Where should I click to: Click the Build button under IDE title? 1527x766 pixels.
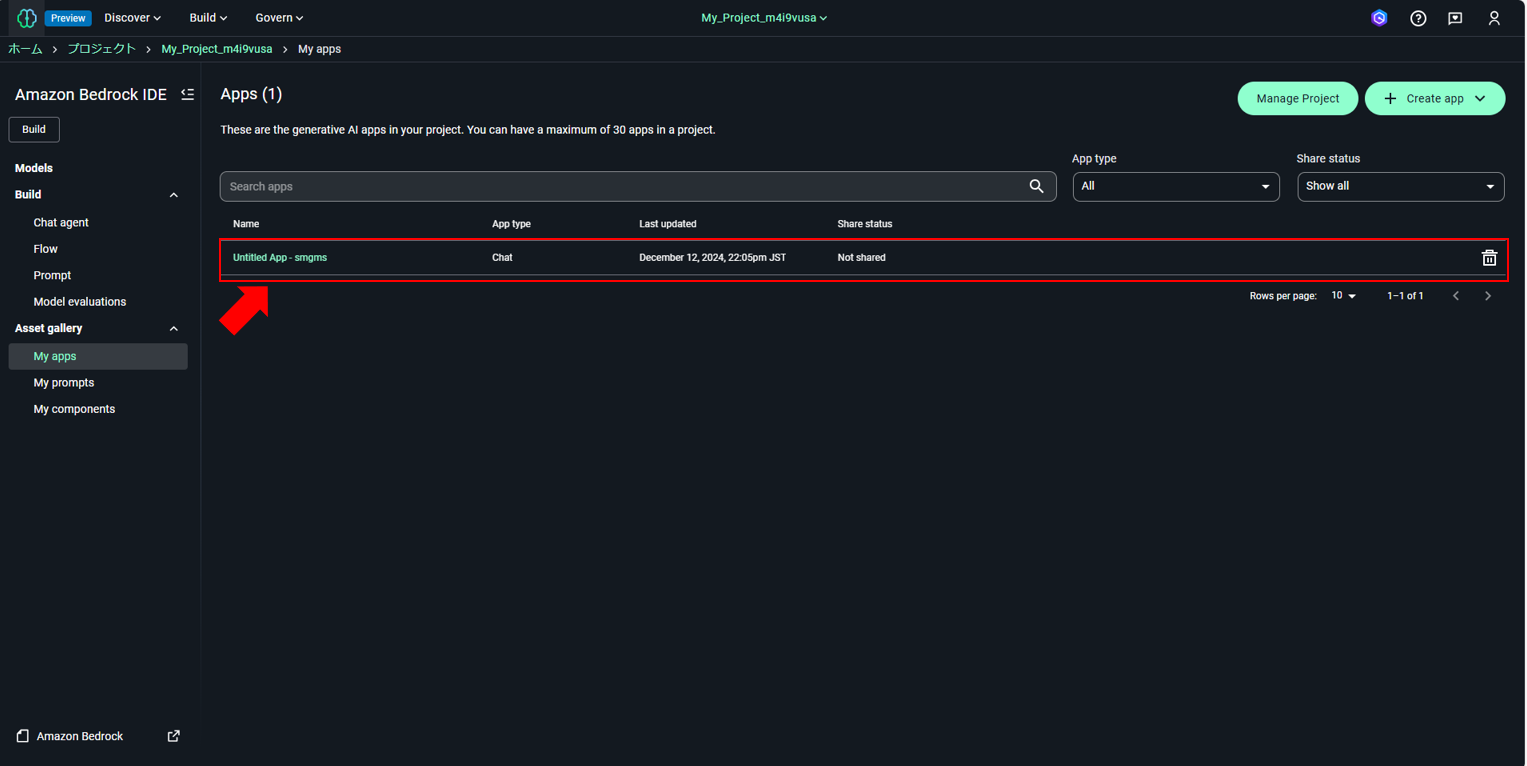click(34, 129)
